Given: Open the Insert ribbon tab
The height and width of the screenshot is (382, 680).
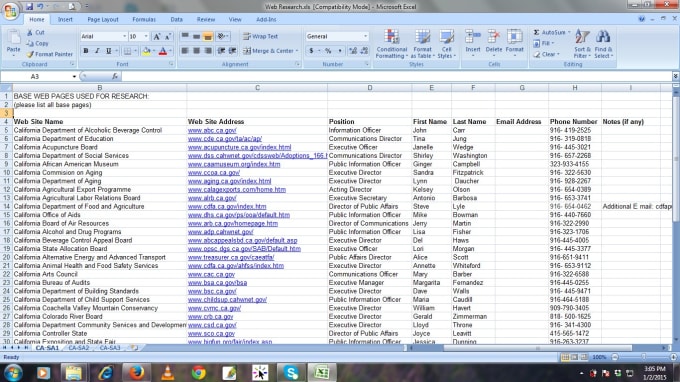Looking at the screenshot, I should pyautogui.click(x=65, y=20).
